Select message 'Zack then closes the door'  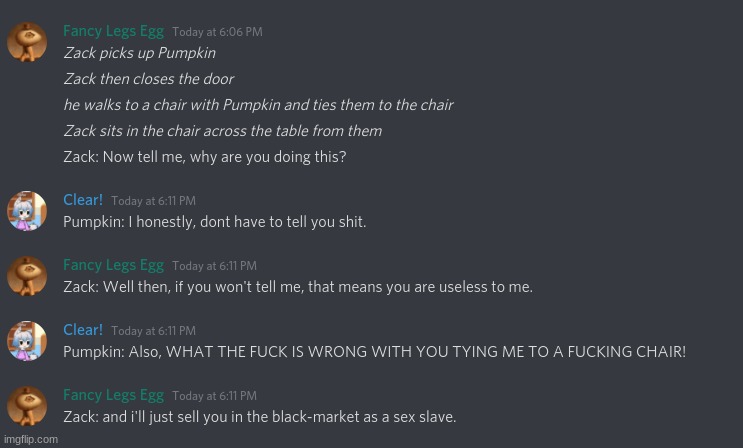tap(149, 79)
